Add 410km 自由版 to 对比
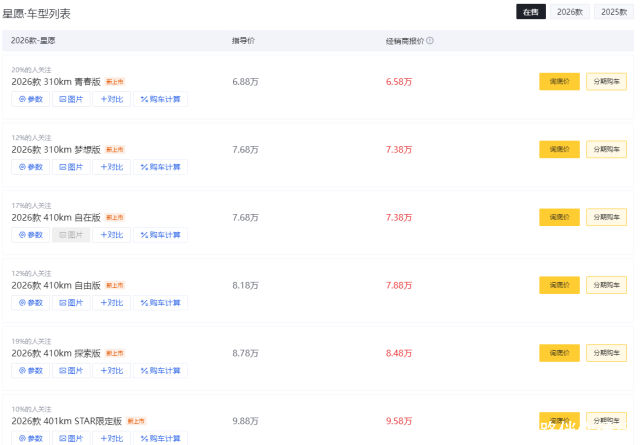 point(111,303)
